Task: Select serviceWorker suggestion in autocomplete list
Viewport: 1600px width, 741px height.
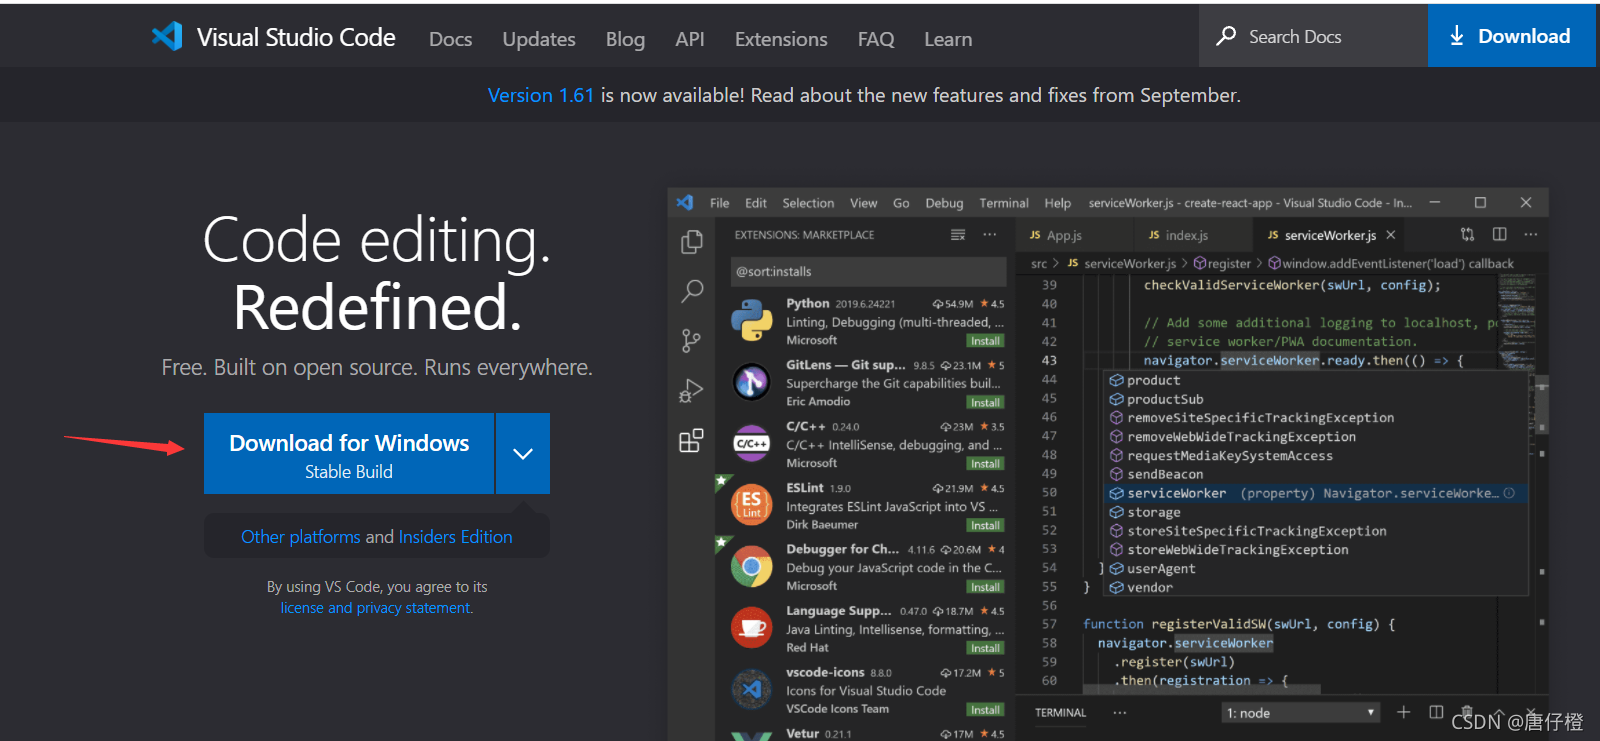Action: point(1315,493)
